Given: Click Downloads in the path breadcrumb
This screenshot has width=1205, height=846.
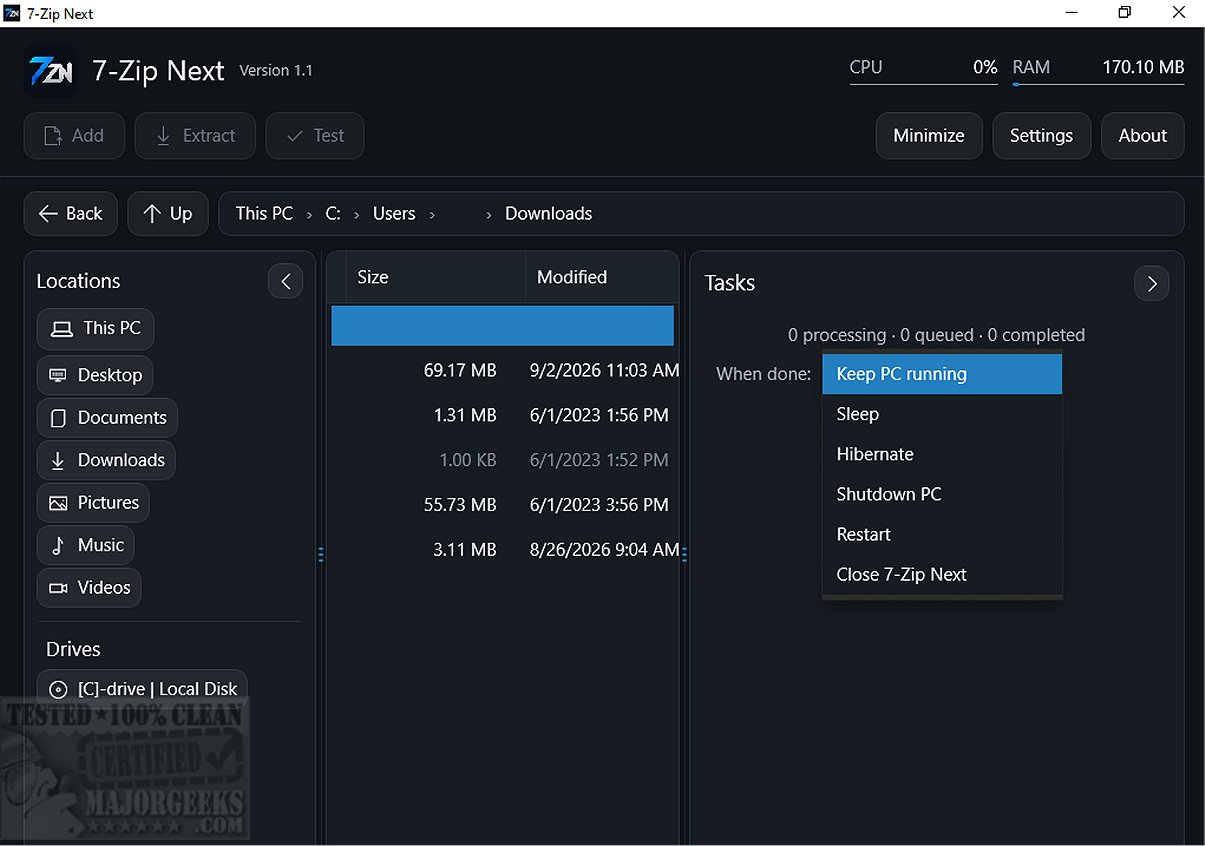Looking at the screenshot, I should [548, 214].
